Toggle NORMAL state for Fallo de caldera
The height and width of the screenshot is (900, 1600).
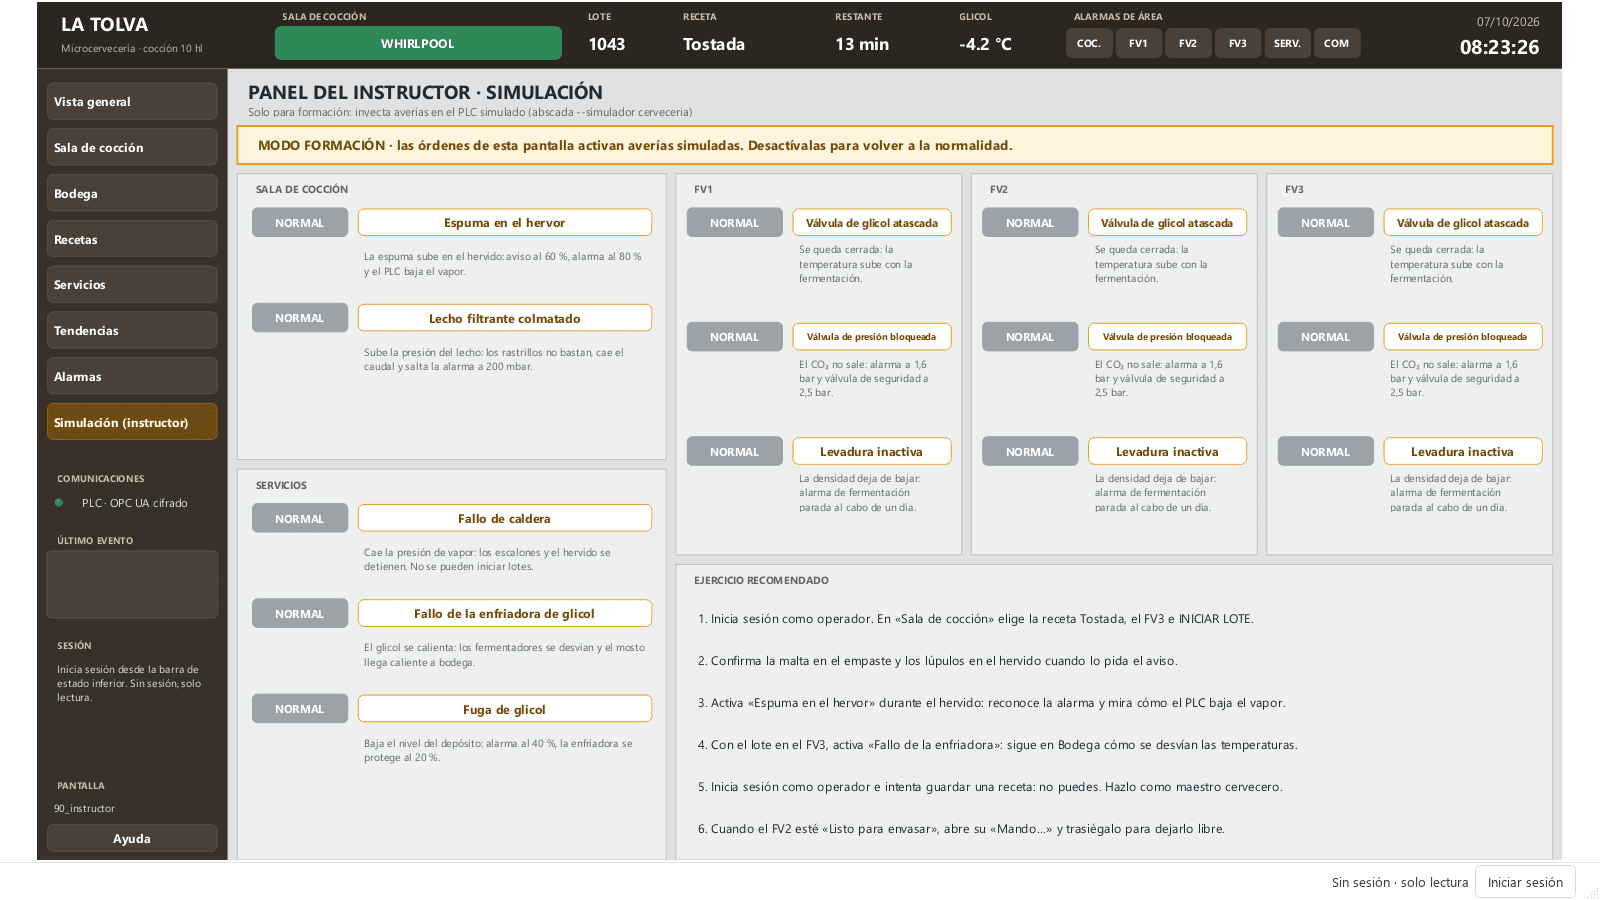(300, 518)
